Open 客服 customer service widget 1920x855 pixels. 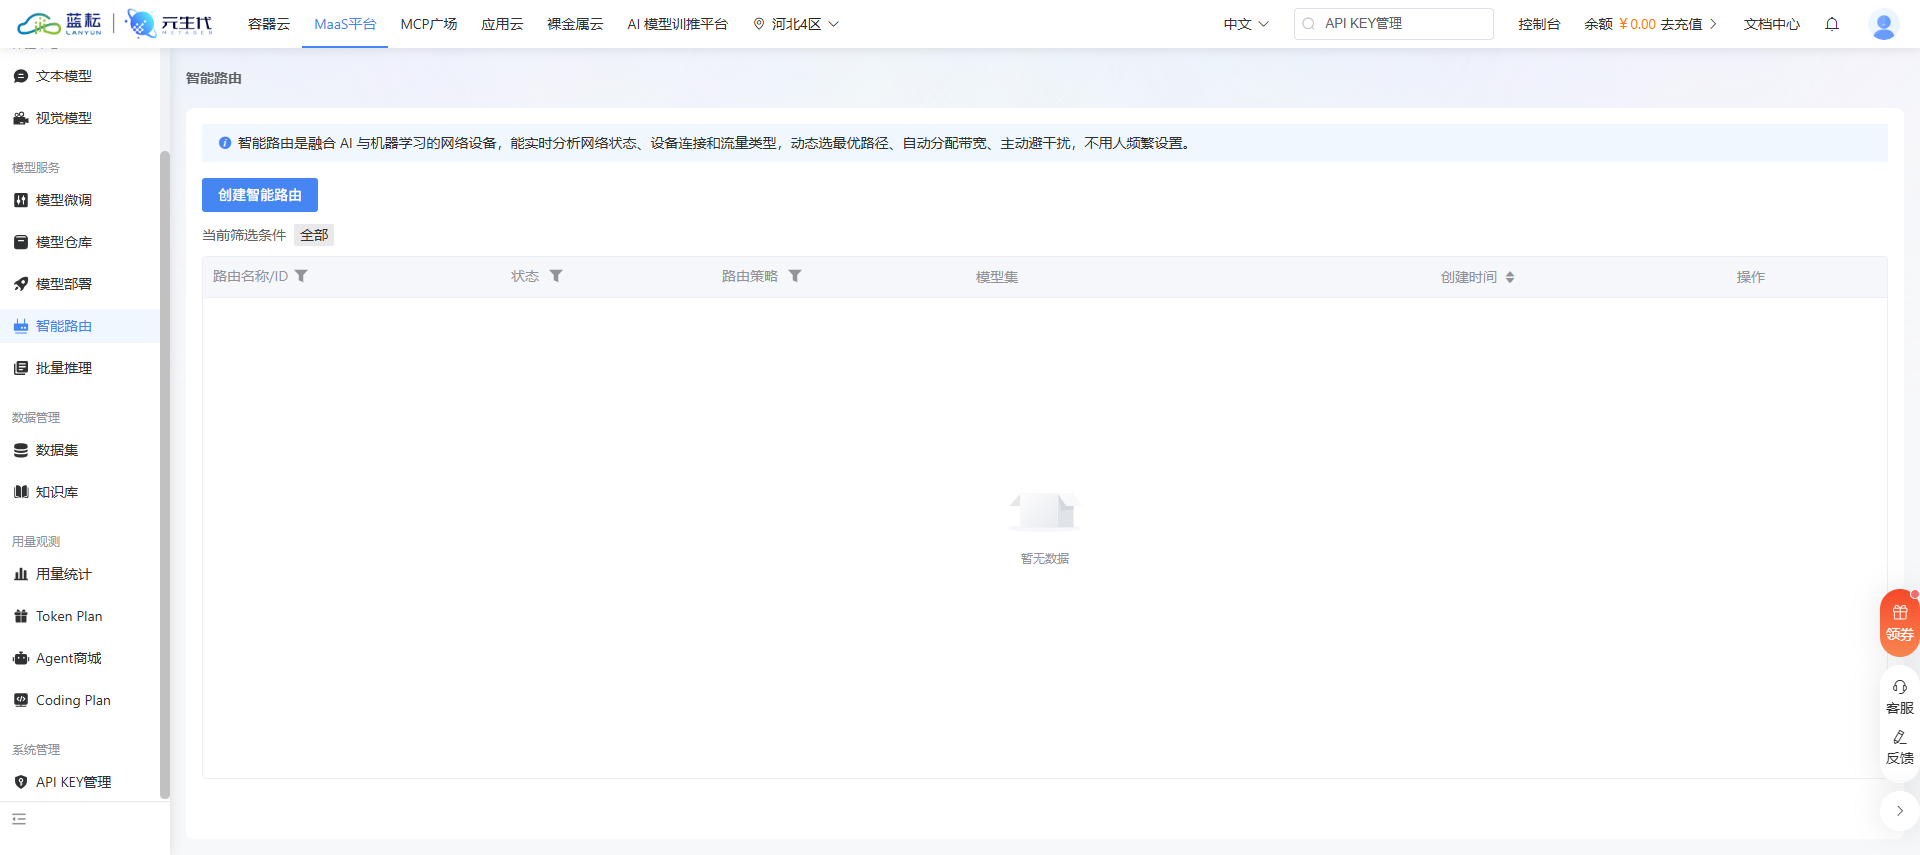pyautogui.click(x=1900, y=697)
